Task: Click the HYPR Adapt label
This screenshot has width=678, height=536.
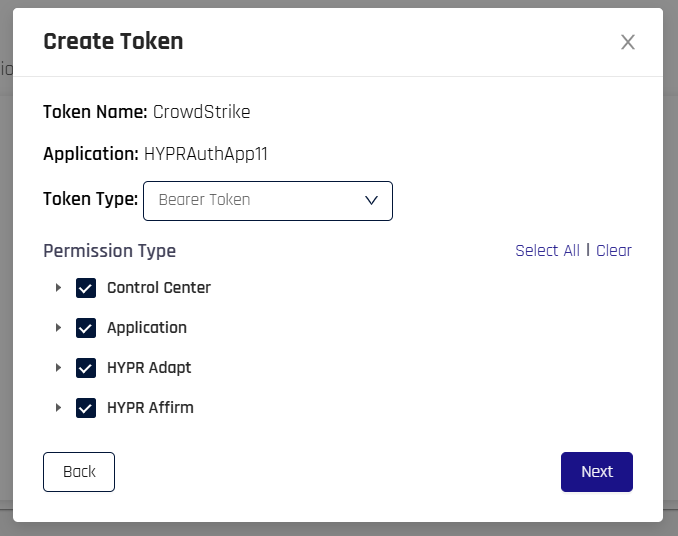Action: tap(149, 368)
